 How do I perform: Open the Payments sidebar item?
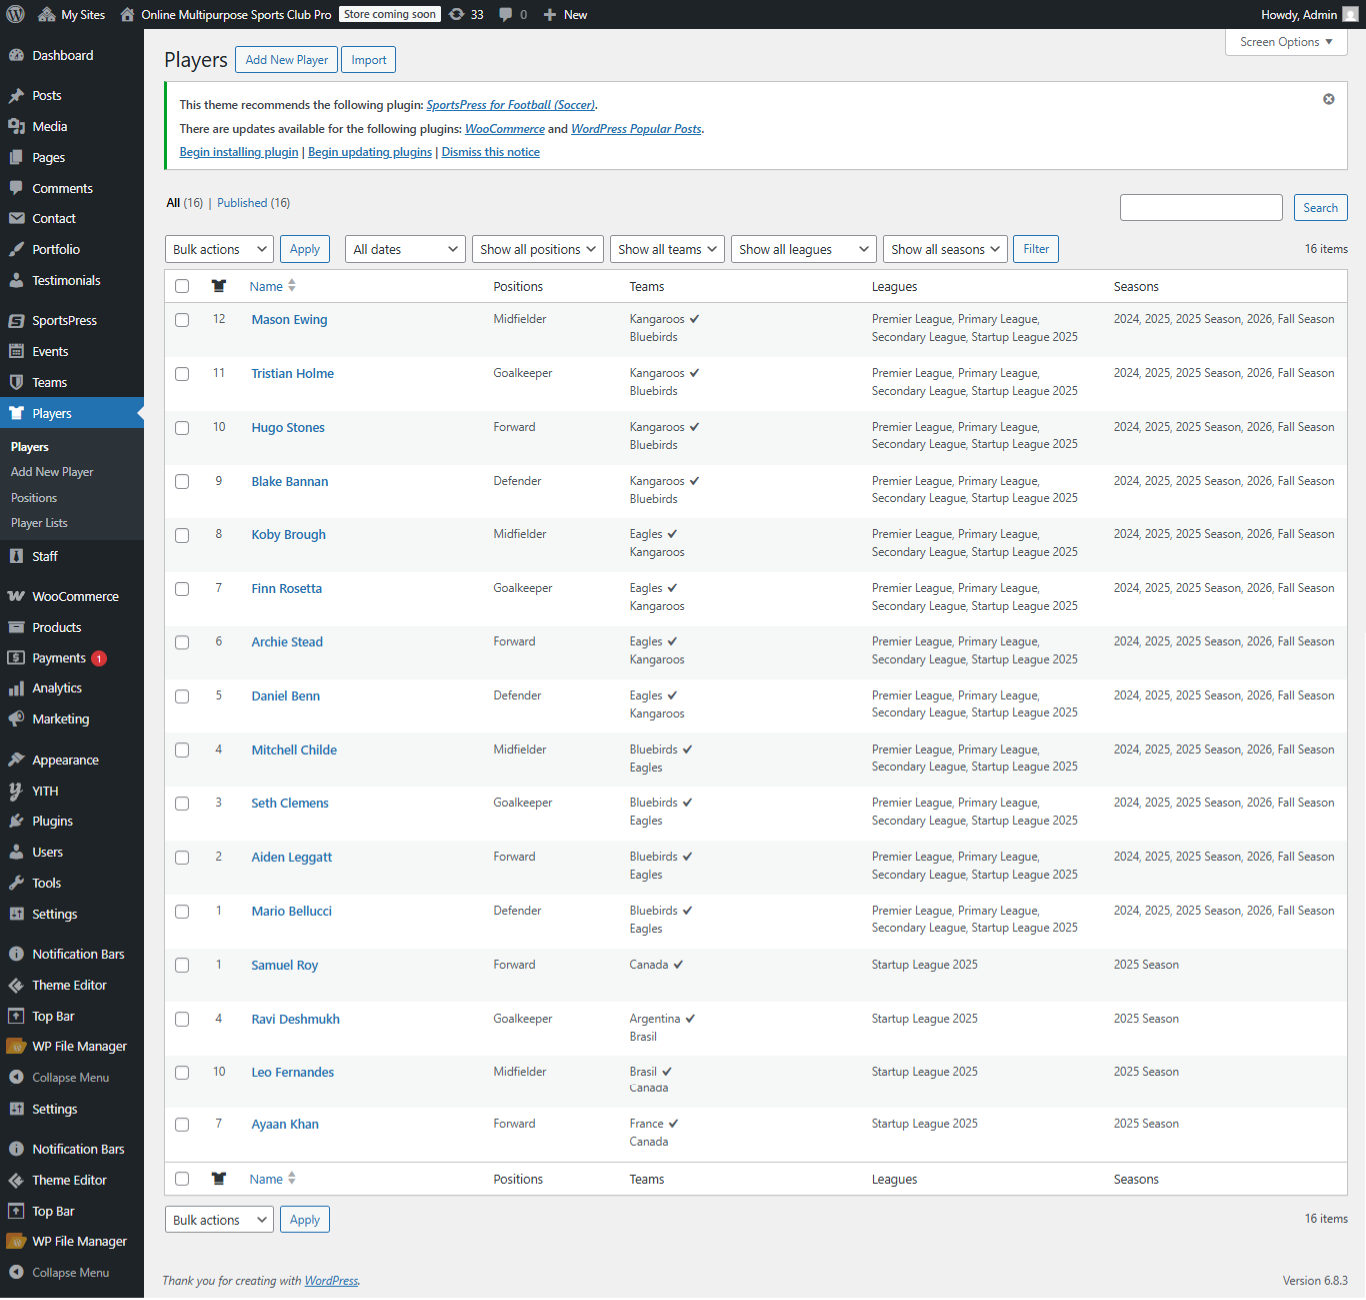[x=59, y=658]
